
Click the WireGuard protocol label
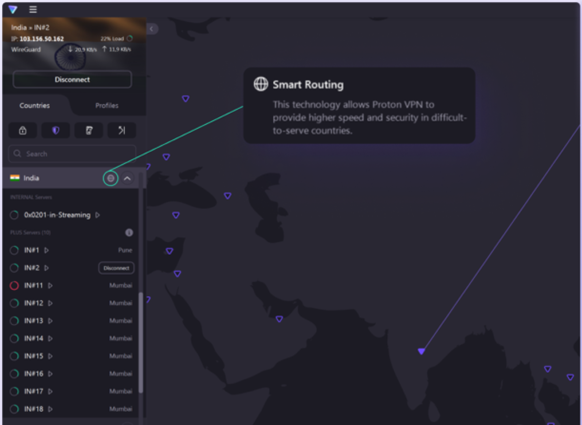[26, 49]
